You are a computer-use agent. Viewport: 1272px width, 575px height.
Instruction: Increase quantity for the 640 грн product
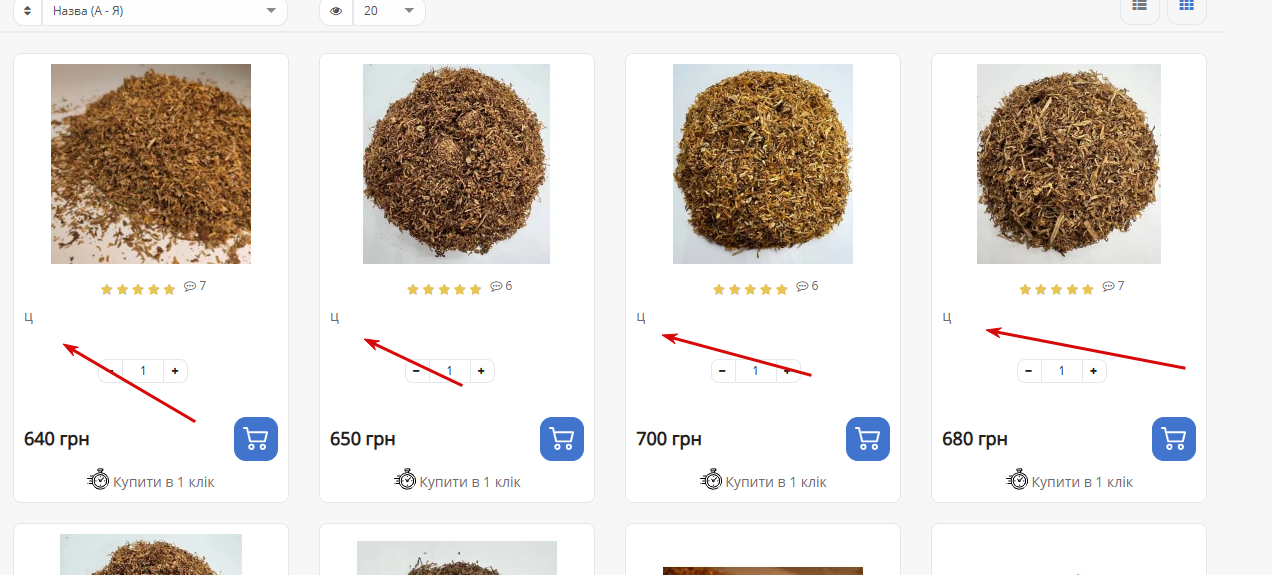point(175,371)
